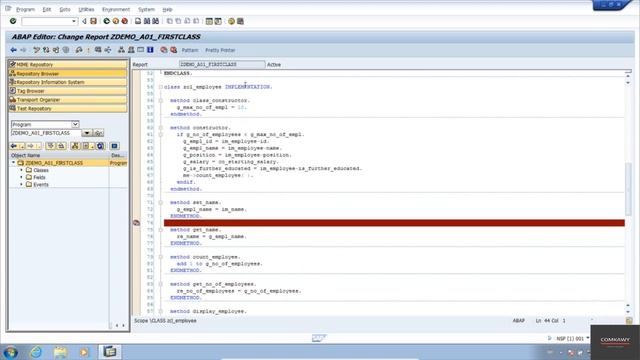Click the Fullscreen On/Off icon

click(x=140, y=50)
